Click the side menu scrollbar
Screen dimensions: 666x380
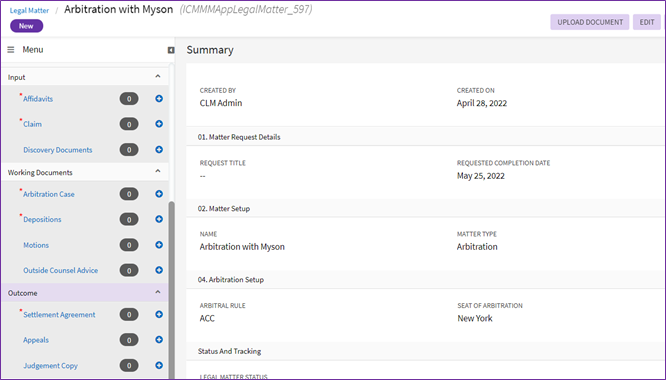(x=172, y=289)
